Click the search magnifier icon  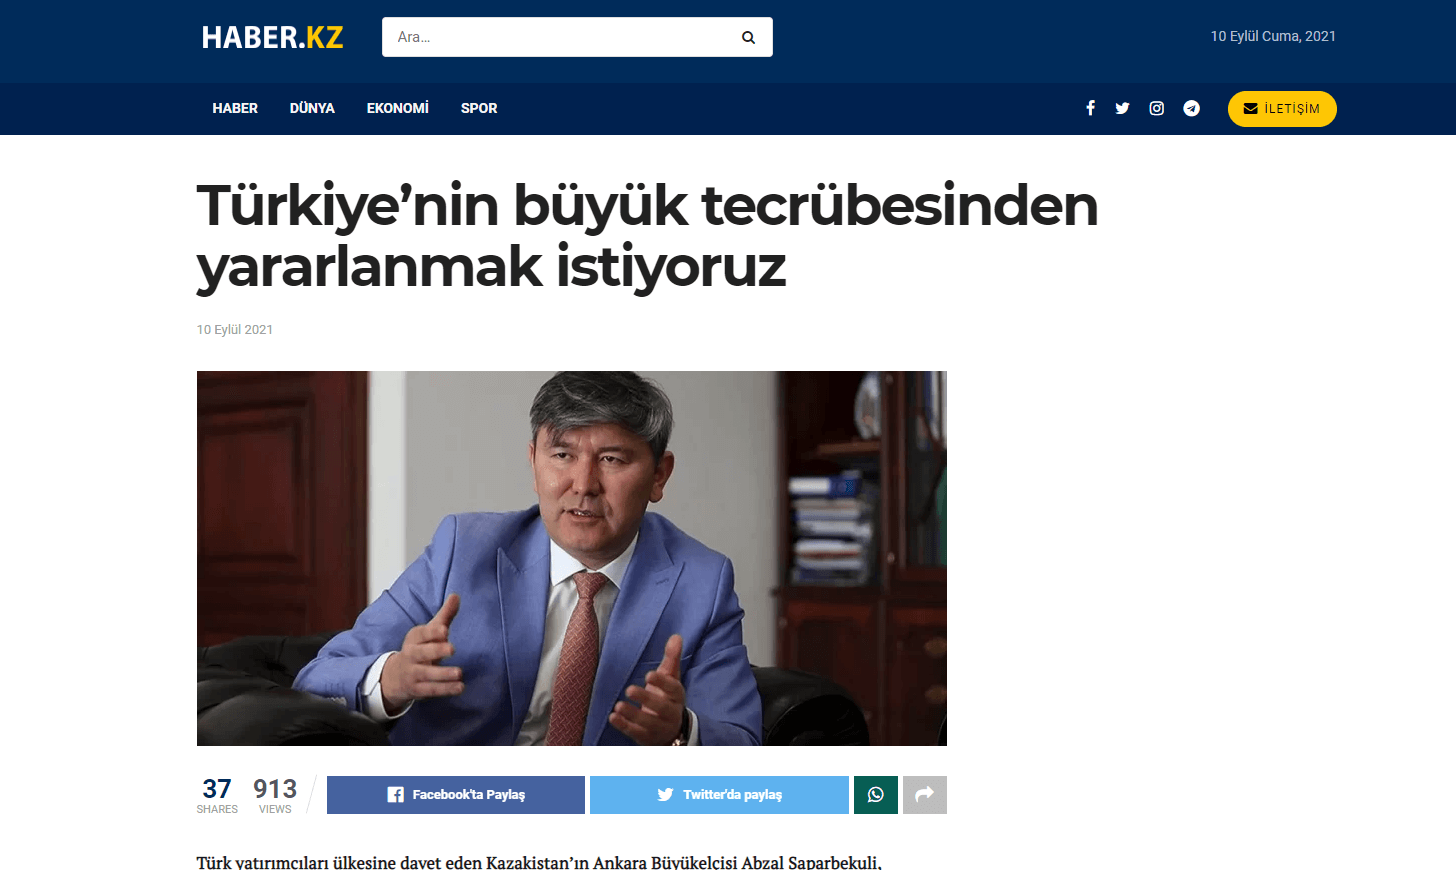pos(748,37)
